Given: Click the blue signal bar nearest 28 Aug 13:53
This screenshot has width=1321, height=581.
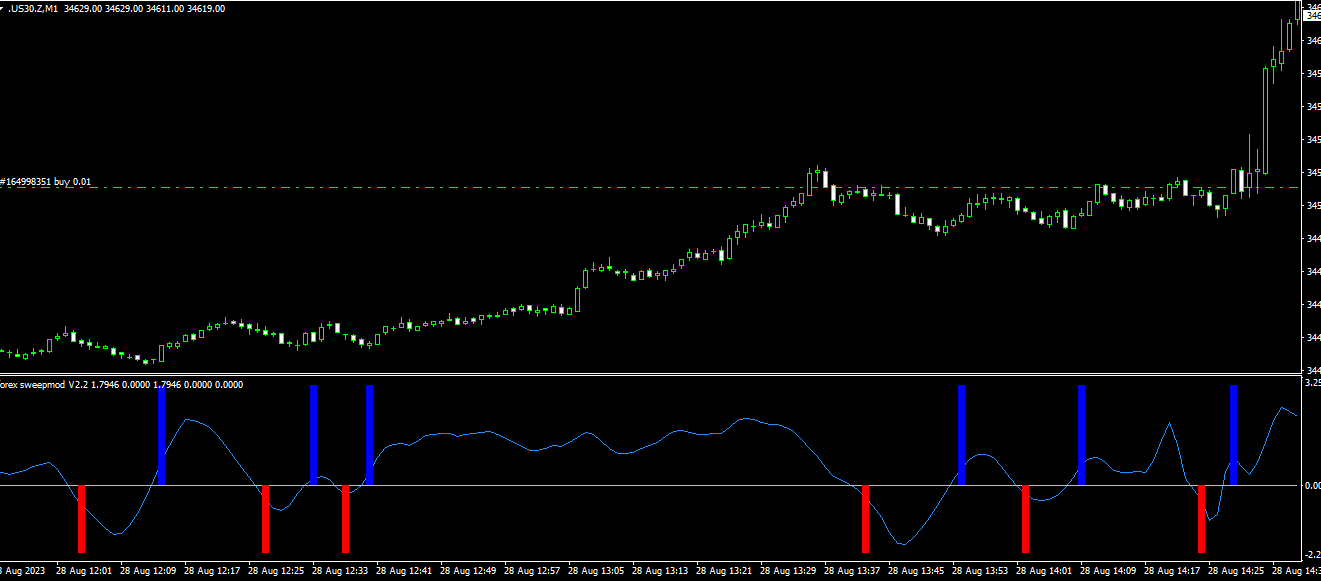Looking at the screenshot, I should click(962, 435).
